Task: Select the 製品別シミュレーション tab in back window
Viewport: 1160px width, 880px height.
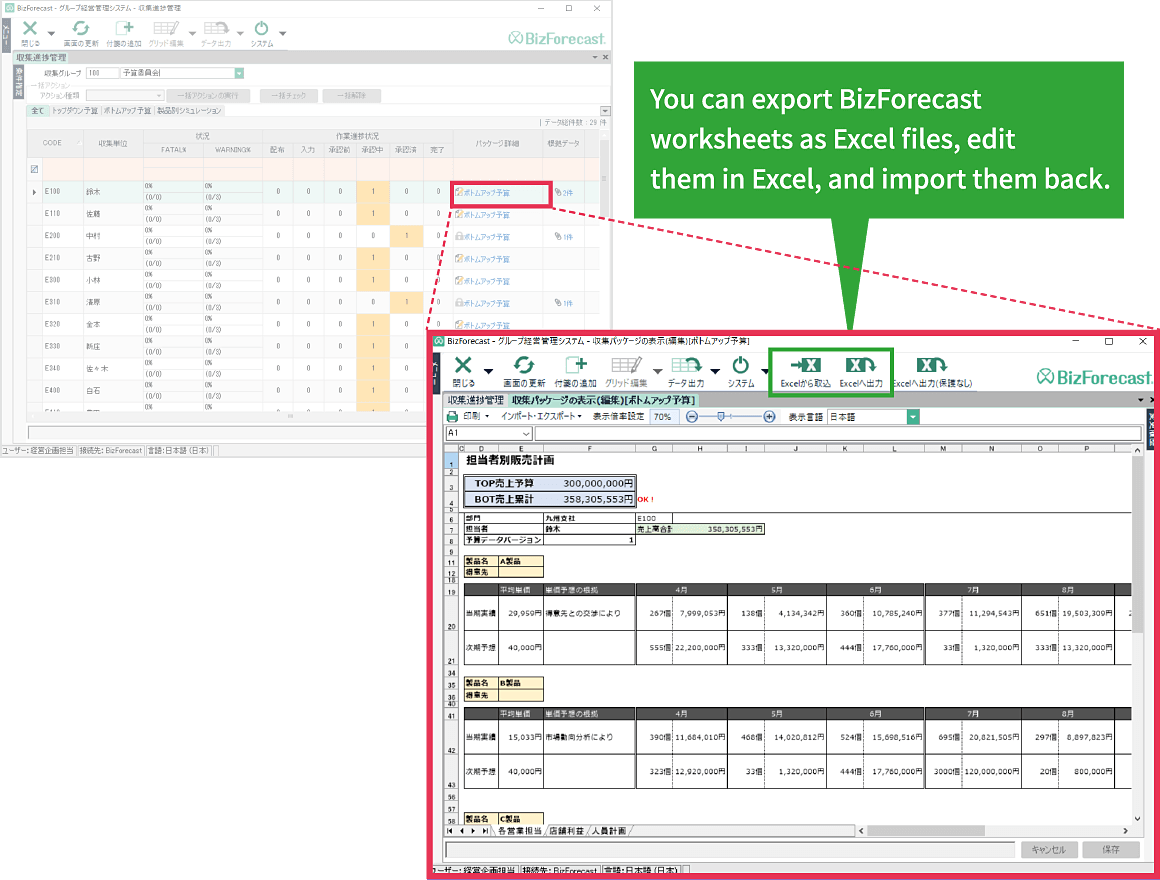Action: tap(189, 111)
